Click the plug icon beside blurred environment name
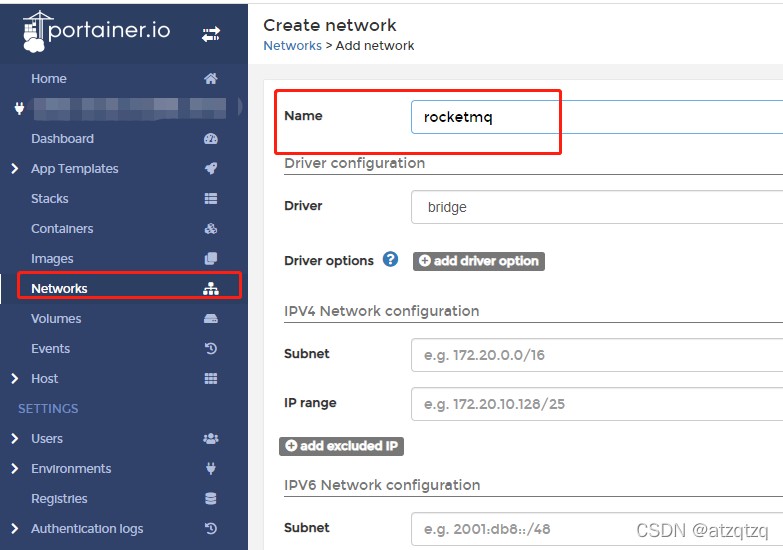This screenshot has width=783, height=550. (x=19, y=108)
